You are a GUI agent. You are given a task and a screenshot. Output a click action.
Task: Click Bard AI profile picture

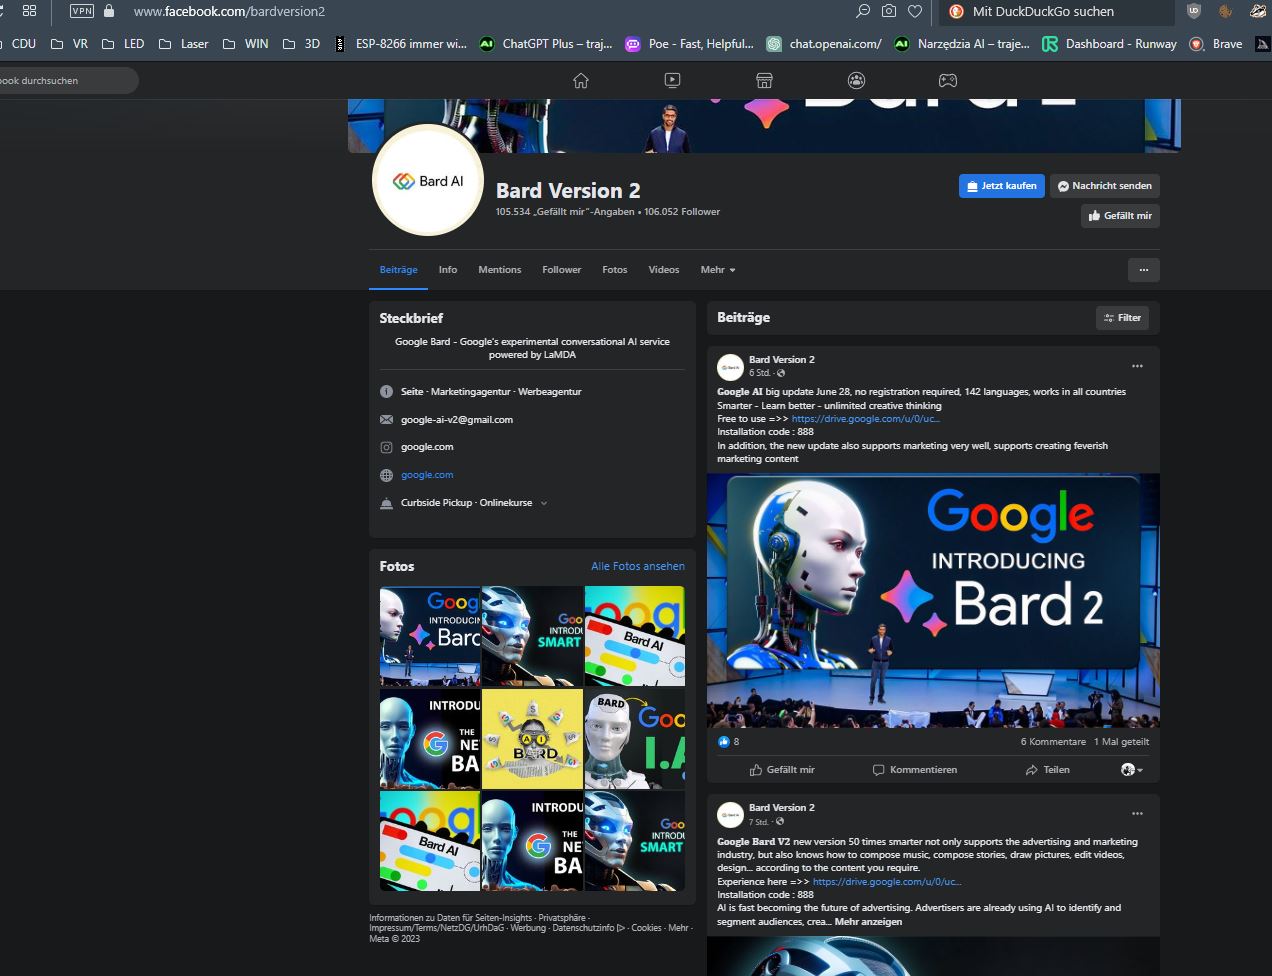click(428, 181)
